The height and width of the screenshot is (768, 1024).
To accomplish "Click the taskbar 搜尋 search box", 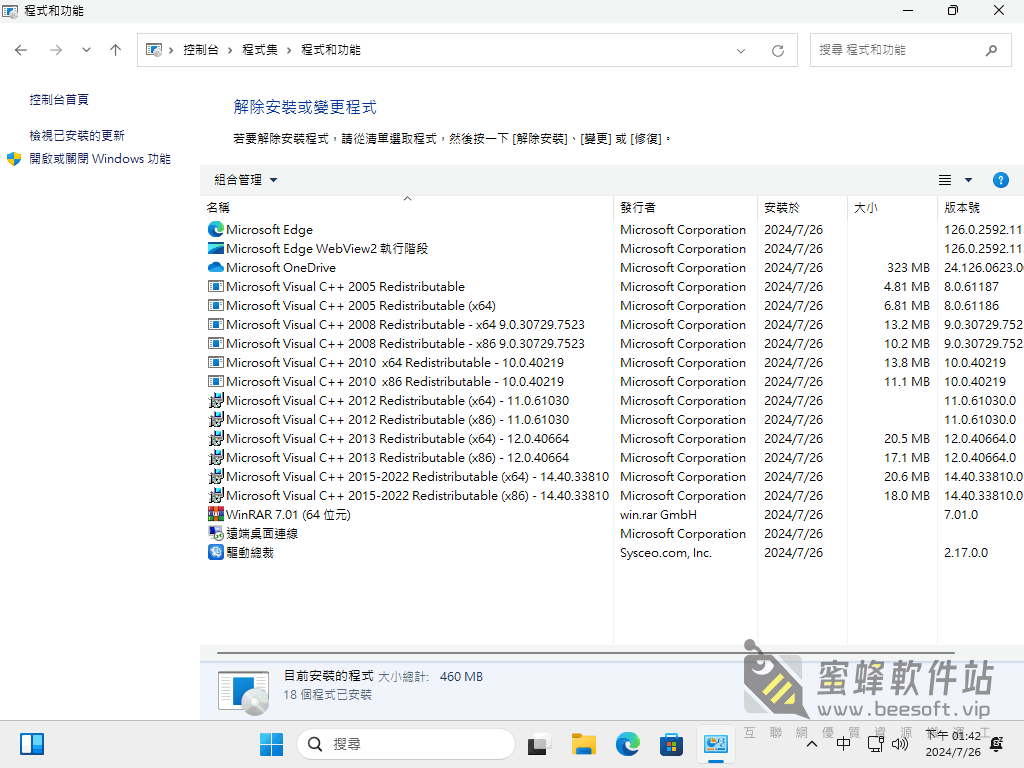I will pyautogui.click(x=406, y=744).
